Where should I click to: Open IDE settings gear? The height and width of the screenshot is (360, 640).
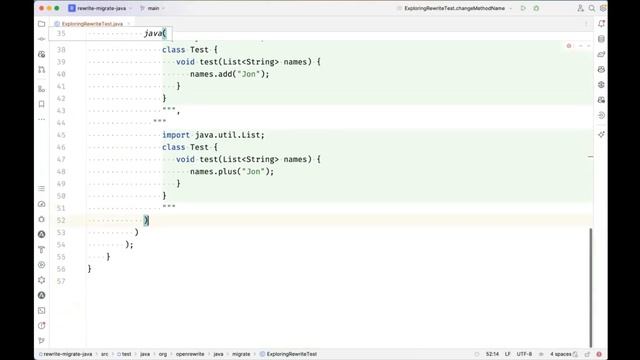pyautogui.click(x=603, y=8)
